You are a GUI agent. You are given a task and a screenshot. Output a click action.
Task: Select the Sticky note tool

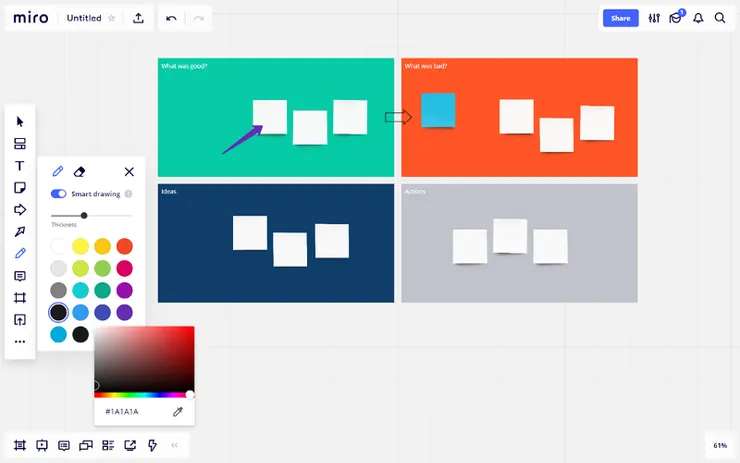tap(20, 188)
